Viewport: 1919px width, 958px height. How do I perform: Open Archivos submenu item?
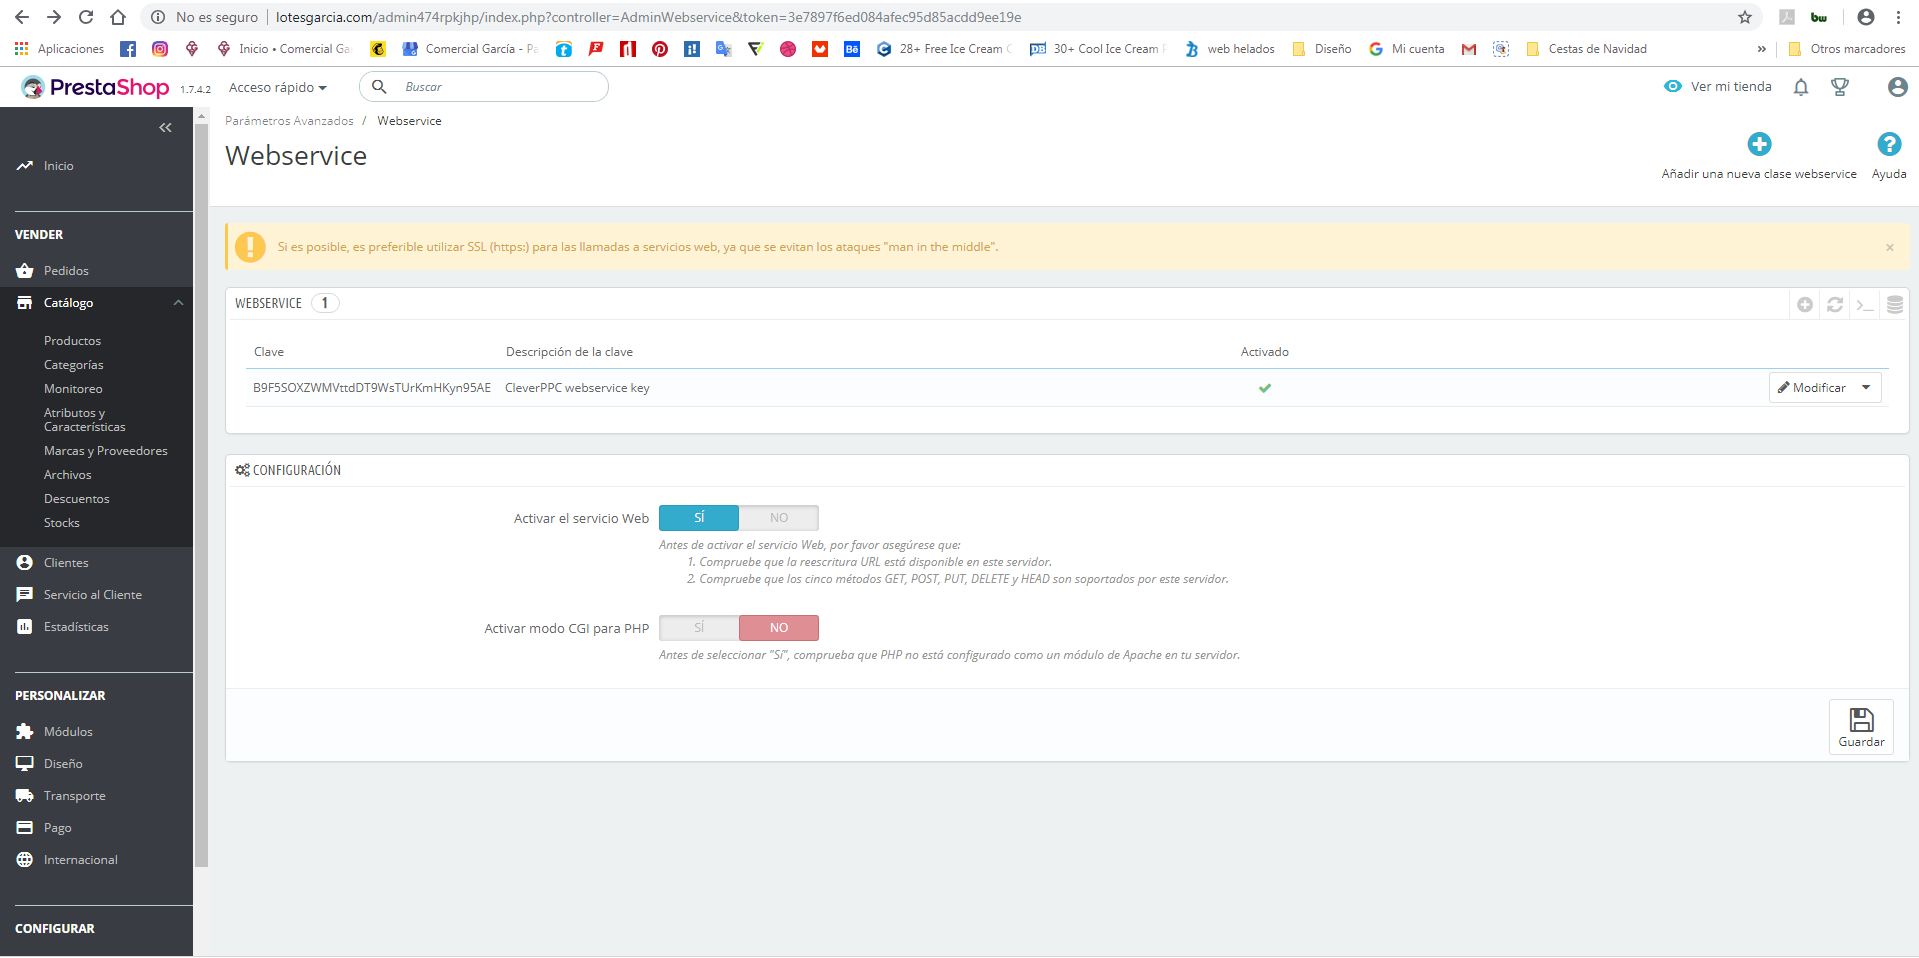(x=68, y=475)
